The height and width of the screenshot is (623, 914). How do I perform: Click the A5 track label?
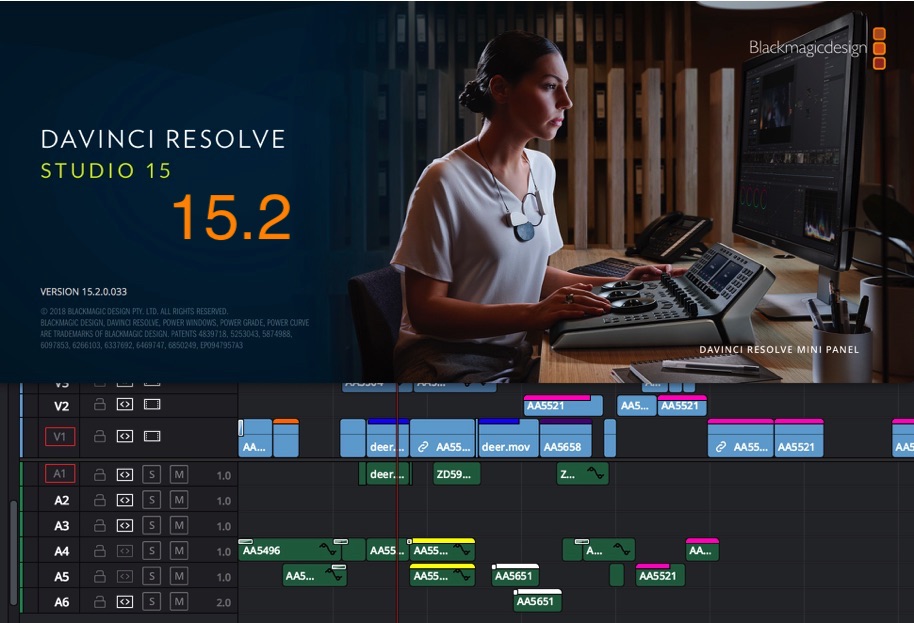click(x=61, y=576)
